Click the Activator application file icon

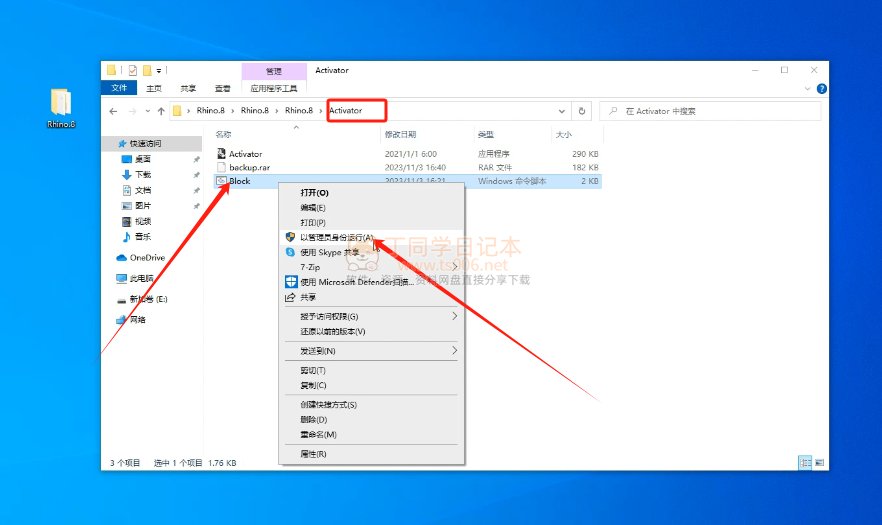[221, 154]
